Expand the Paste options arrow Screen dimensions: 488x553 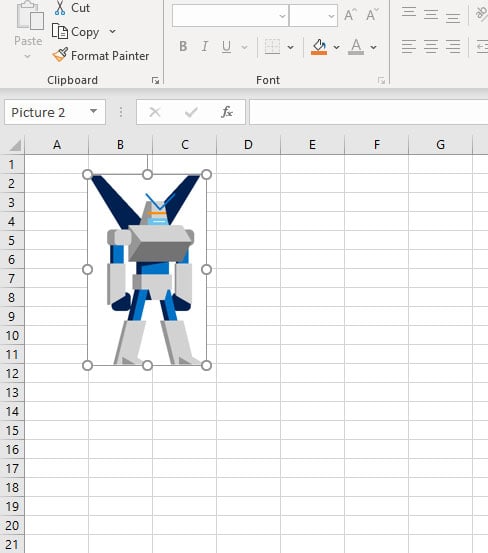(28, 56)
